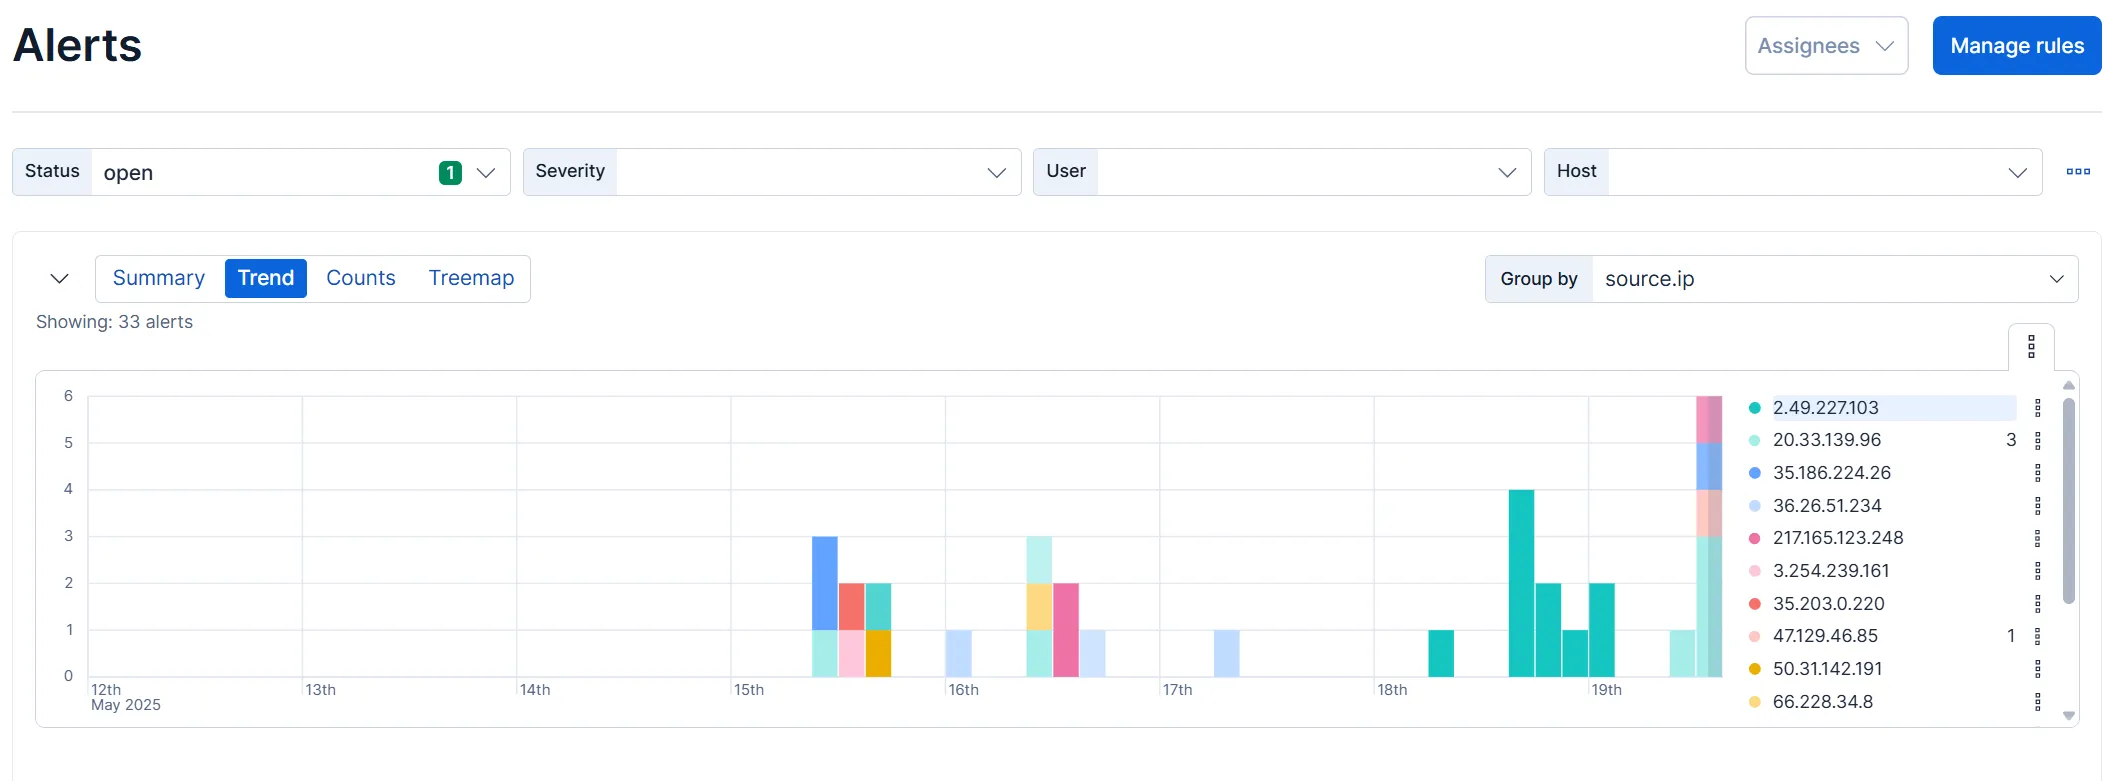Image resolution: width=2128 pixels, height=781 pixels.
Task: Click the Showing: 33 alerts text
Action: click(114, 322)
